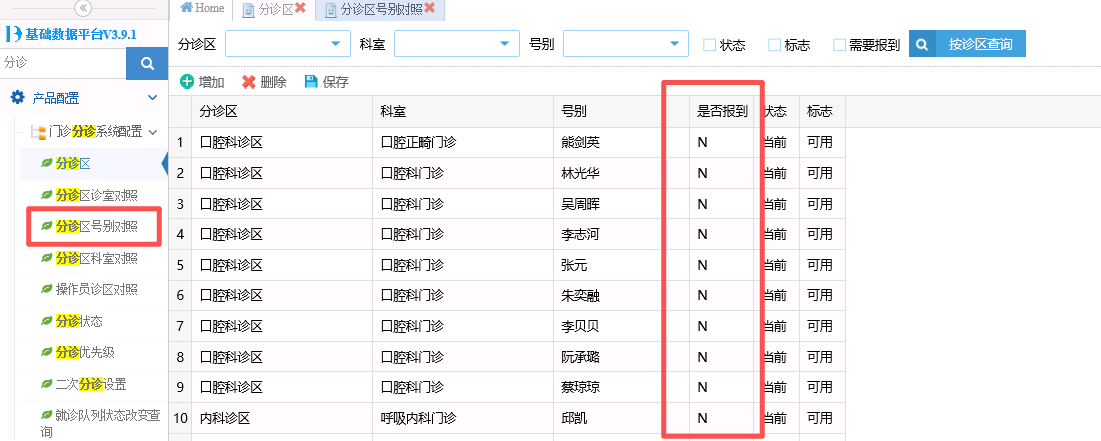Enable the 状态 checkbox
The image size is (1101, 441).
(709, 45)
